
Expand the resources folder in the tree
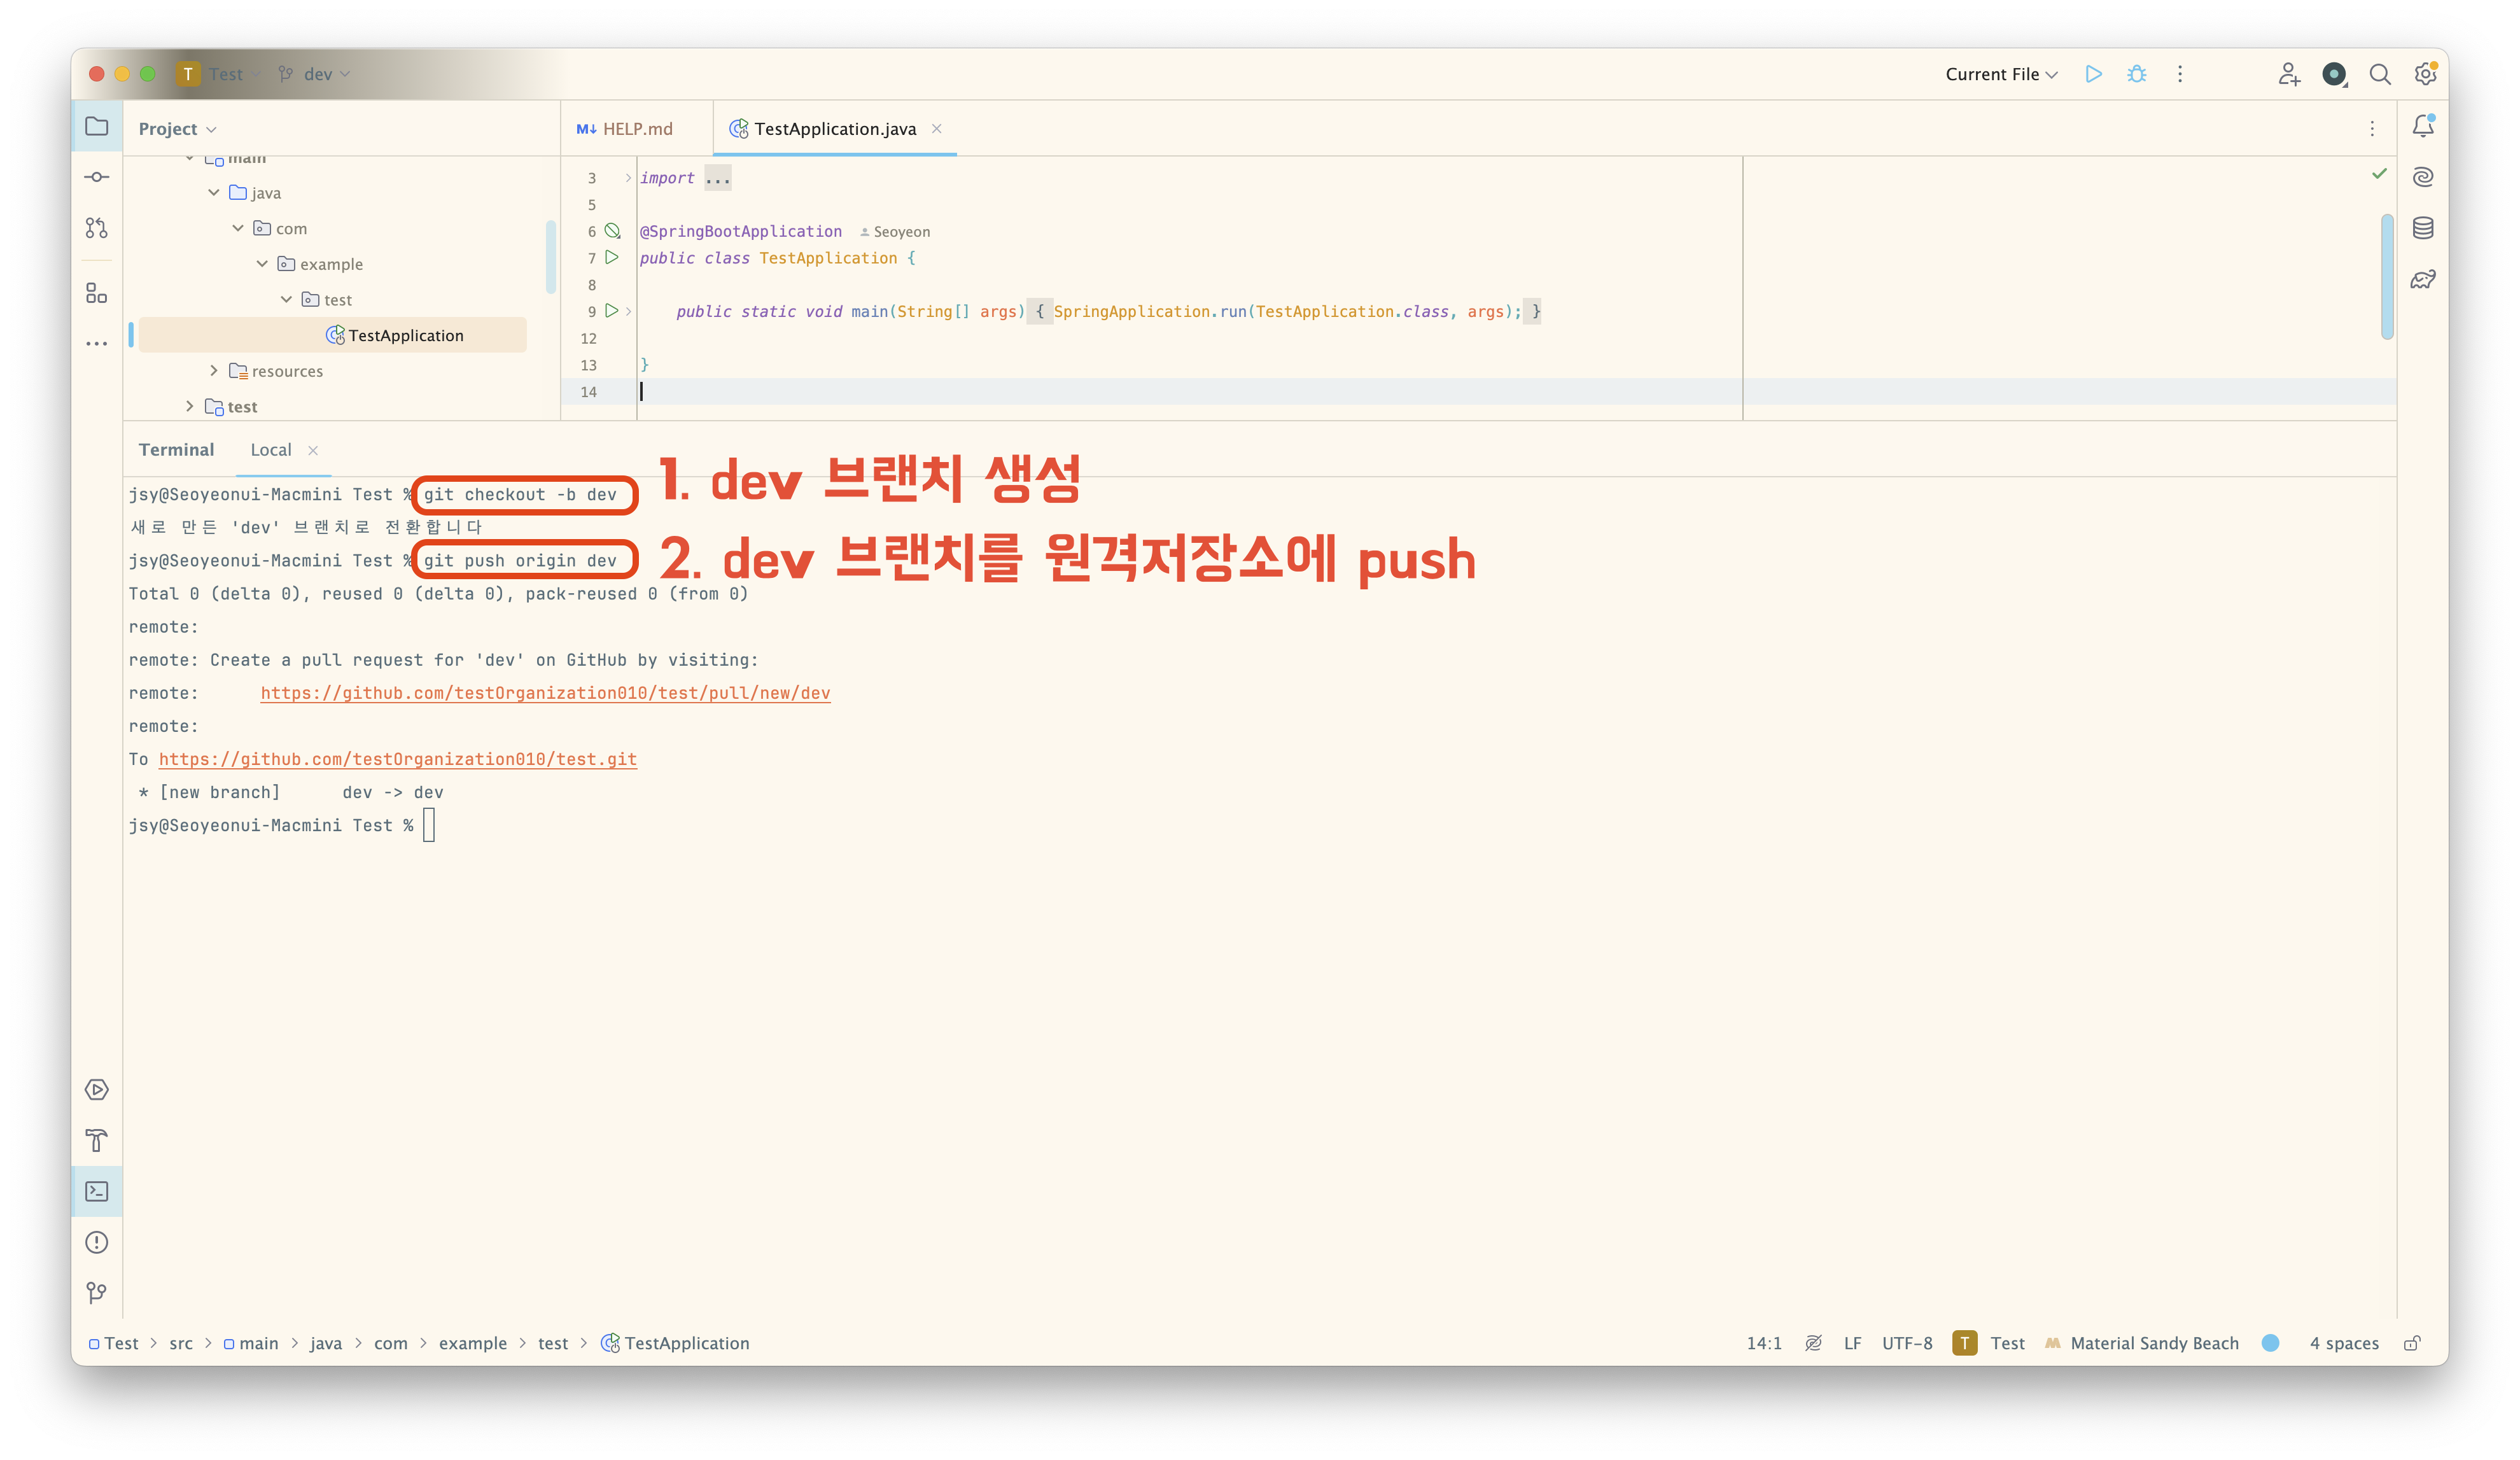tap(213, 371)
